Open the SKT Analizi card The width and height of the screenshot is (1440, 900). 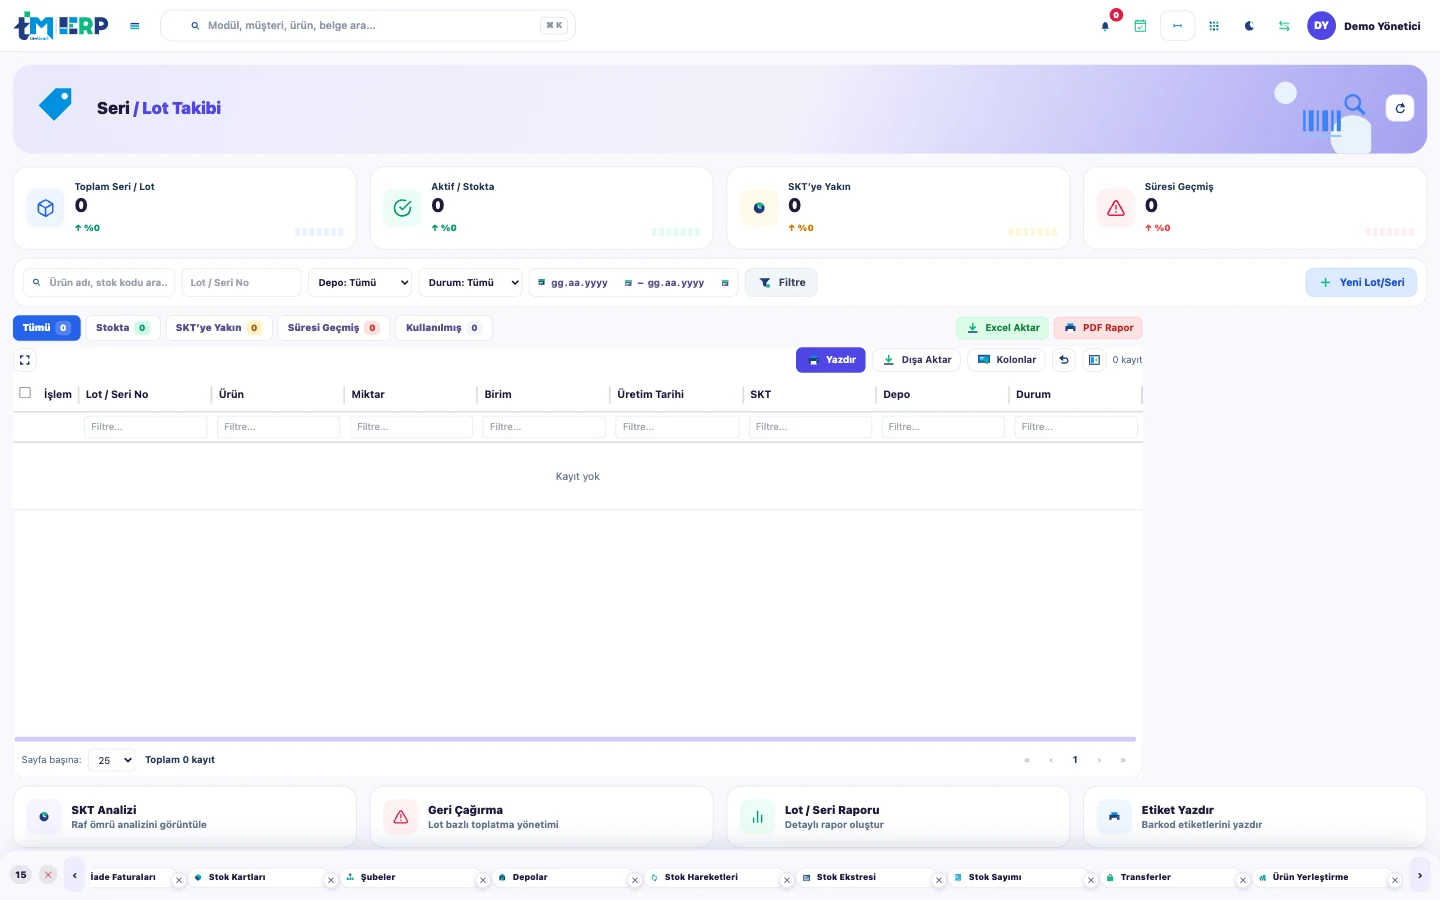pos(185,817)
